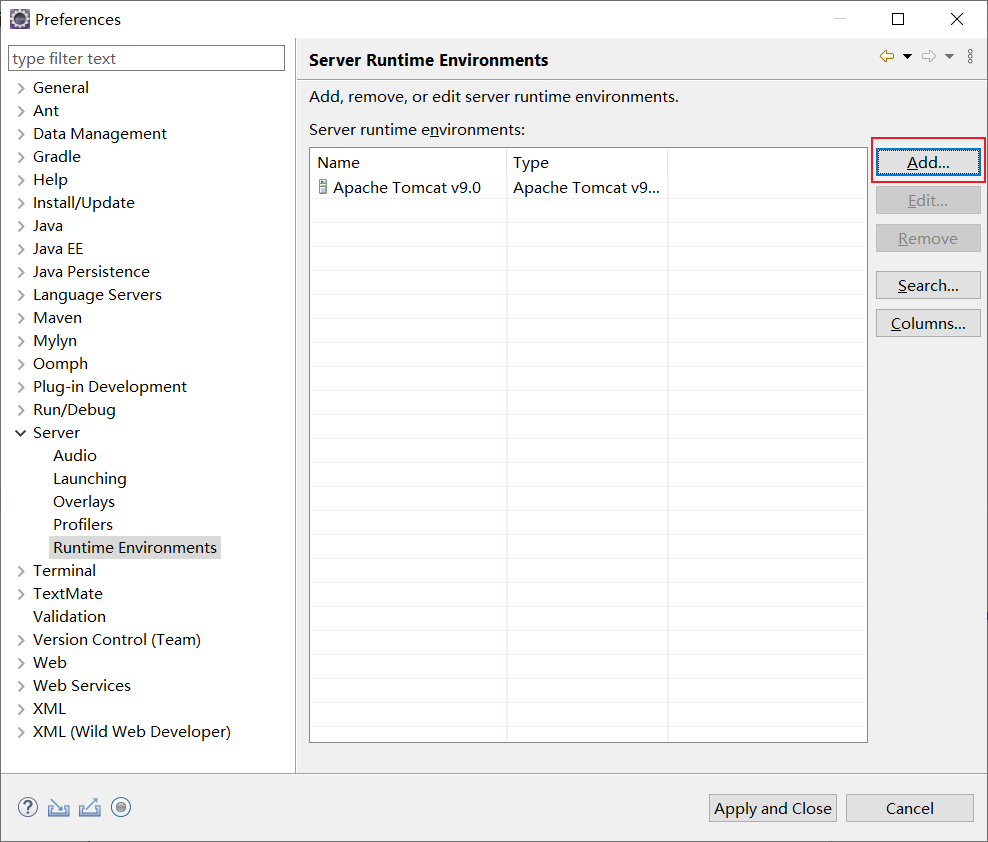Click the Columns... button
The image size is (988, 842).
pyautogui.click(x=928, y=323)
